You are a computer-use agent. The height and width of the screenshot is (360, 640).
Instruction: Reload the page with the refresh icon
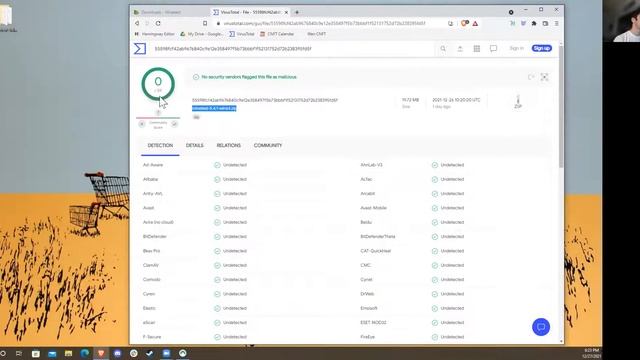coord(158,23)
